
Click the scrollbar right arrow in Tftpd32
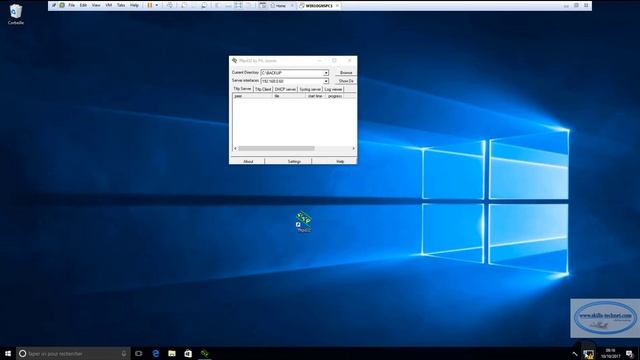pyautogui.click(x=353, y=149)
